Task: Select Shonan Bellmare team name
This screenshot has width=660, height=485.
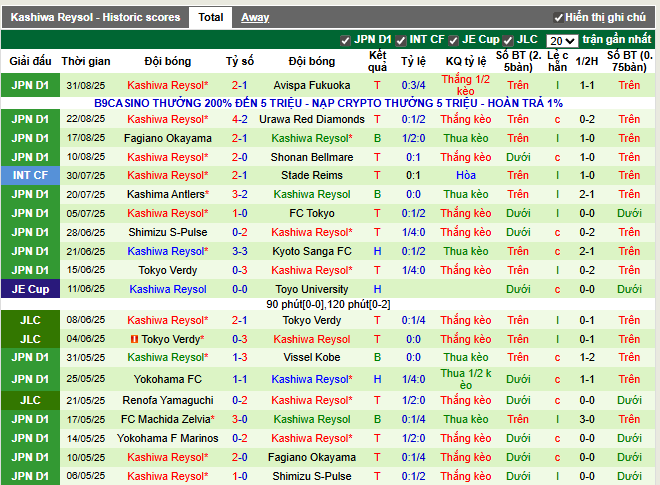Action: click(311, 157)
